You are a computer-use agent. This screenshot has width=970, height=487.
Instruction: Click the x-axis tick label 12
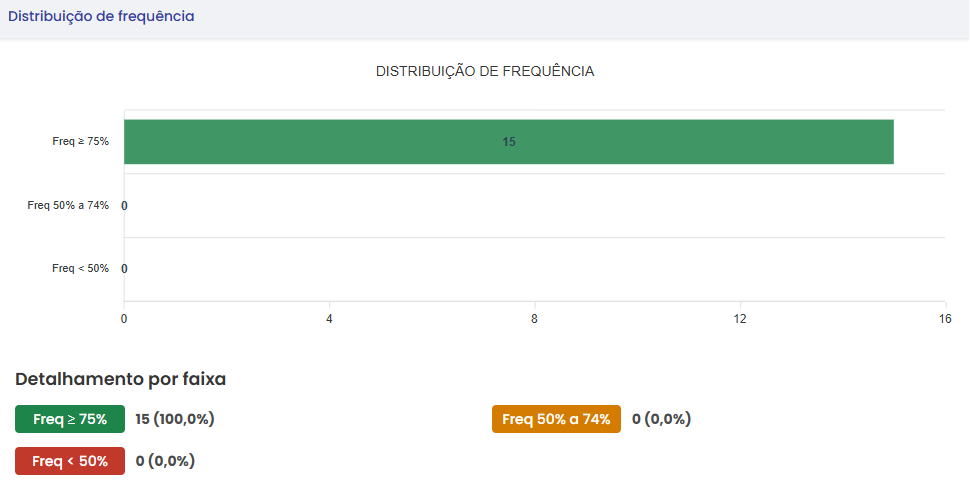click(x=740, y=319)
